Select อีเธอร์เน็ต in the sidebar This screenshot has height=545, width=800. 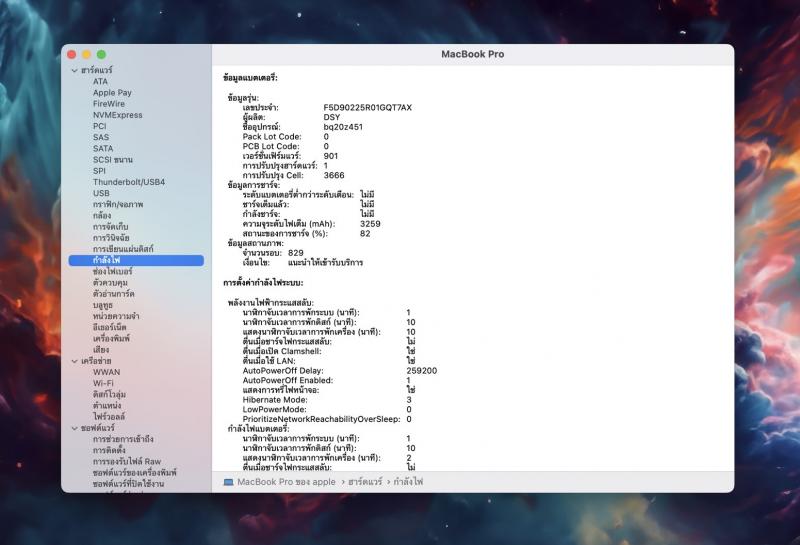coord(110,327)
